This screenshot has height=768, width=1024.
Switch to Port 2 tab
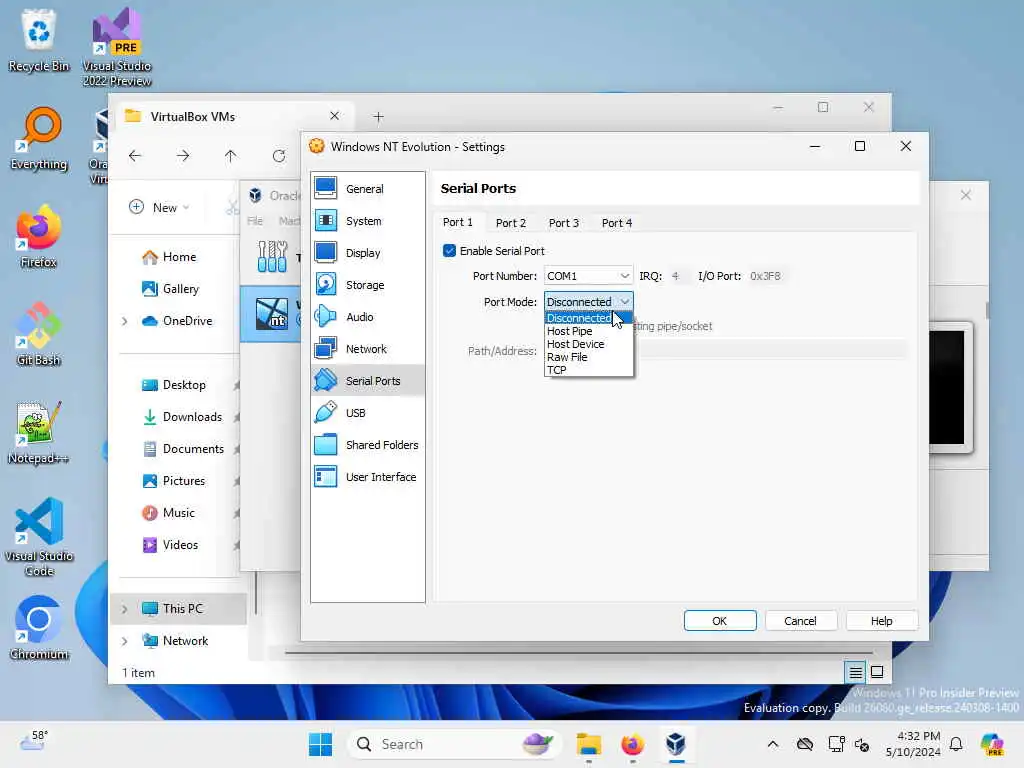(x=511, y=223)
